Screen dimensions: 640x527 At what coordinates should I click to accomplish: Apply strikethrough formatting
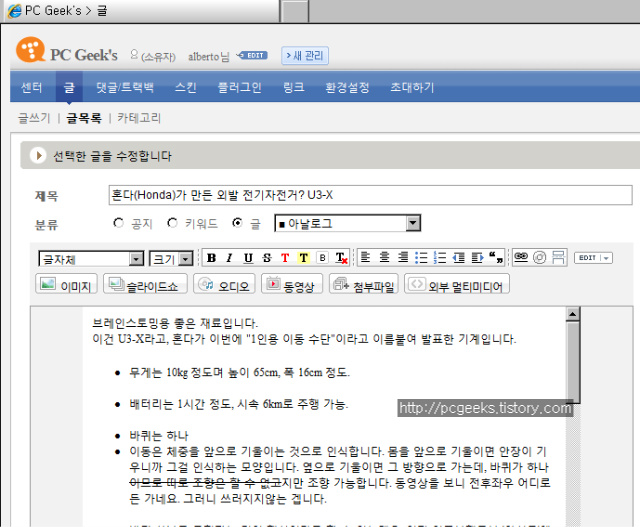coord(267,258)
